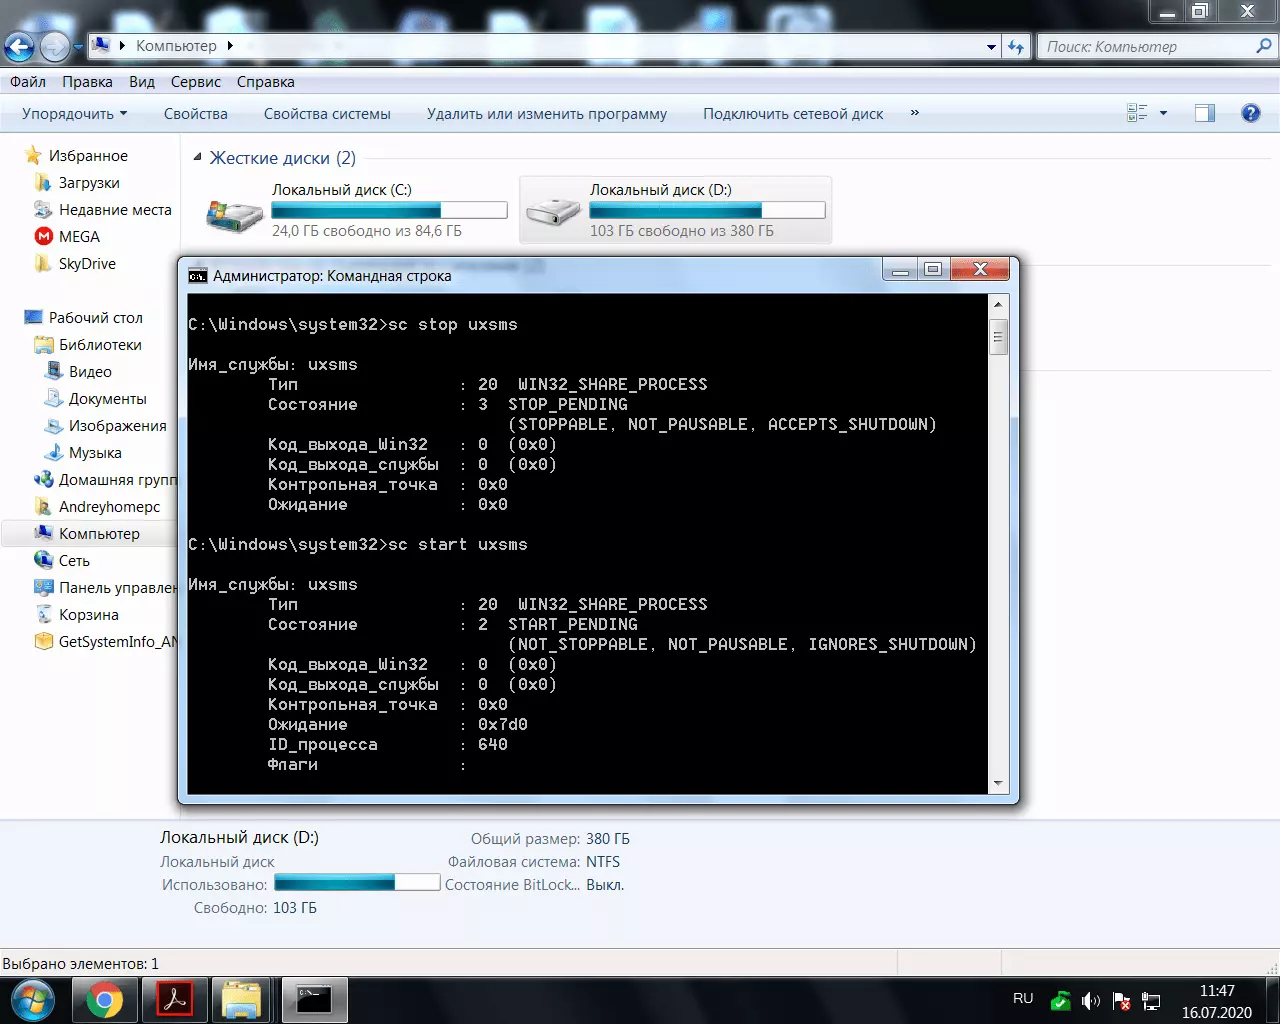Open address bar history dropdown arrow
This screenshot has width=1280, height=1024.
[x=991, y=46]
